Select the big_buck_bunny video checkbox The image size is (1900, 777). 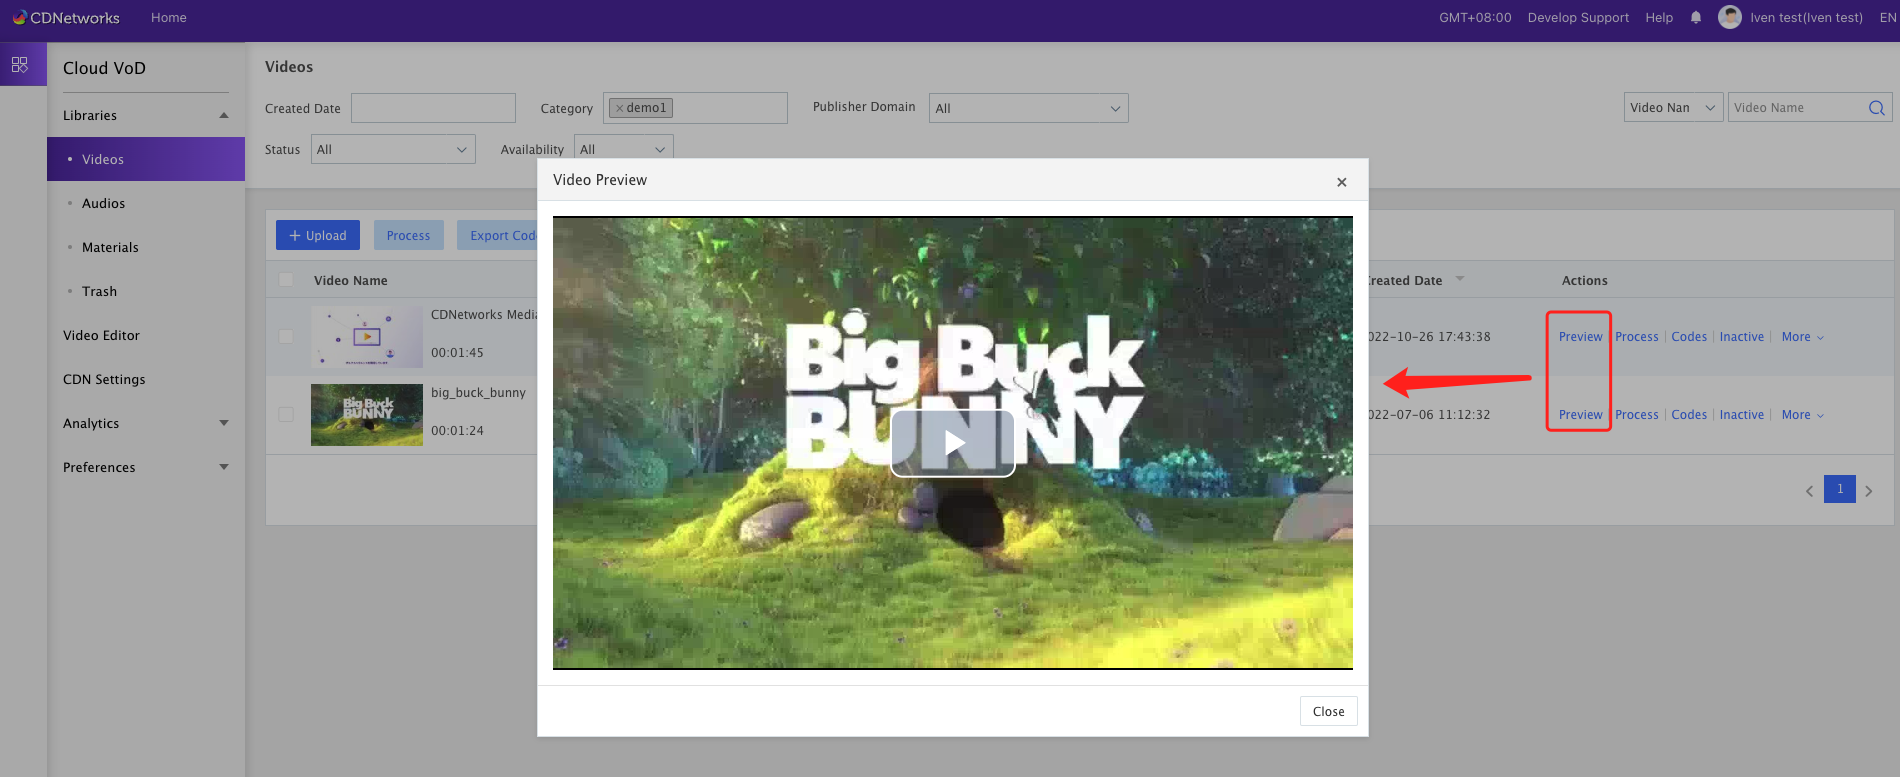(x=286, y=414)
